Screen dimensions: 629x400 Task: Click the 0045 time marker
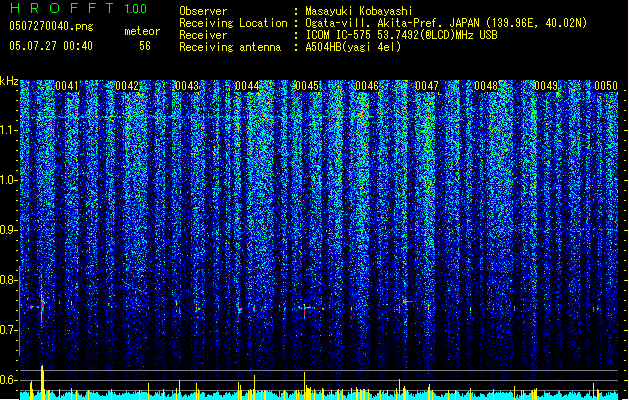tap(307, 86)
